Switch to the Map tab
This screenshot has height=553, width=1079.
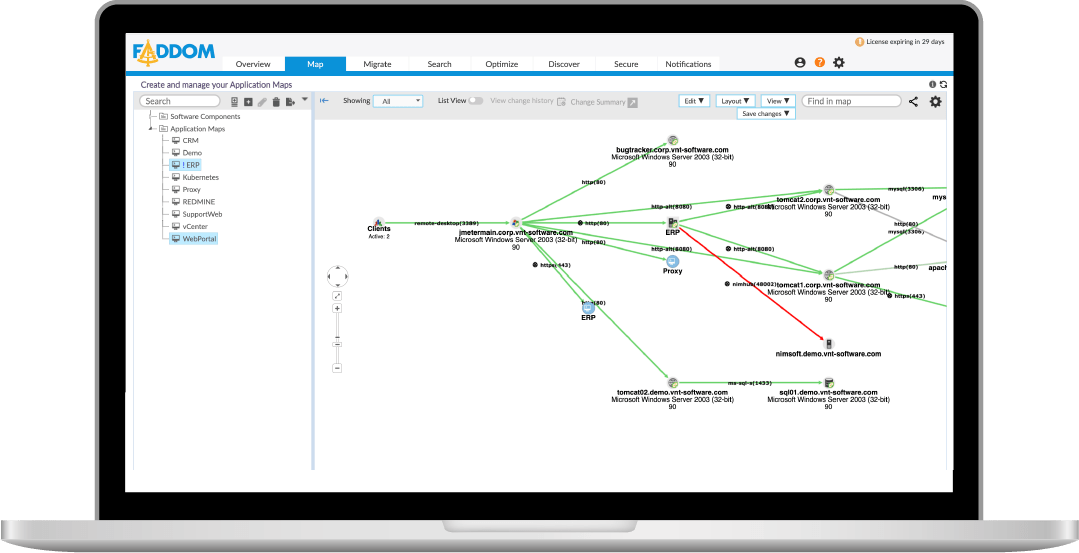315,64
